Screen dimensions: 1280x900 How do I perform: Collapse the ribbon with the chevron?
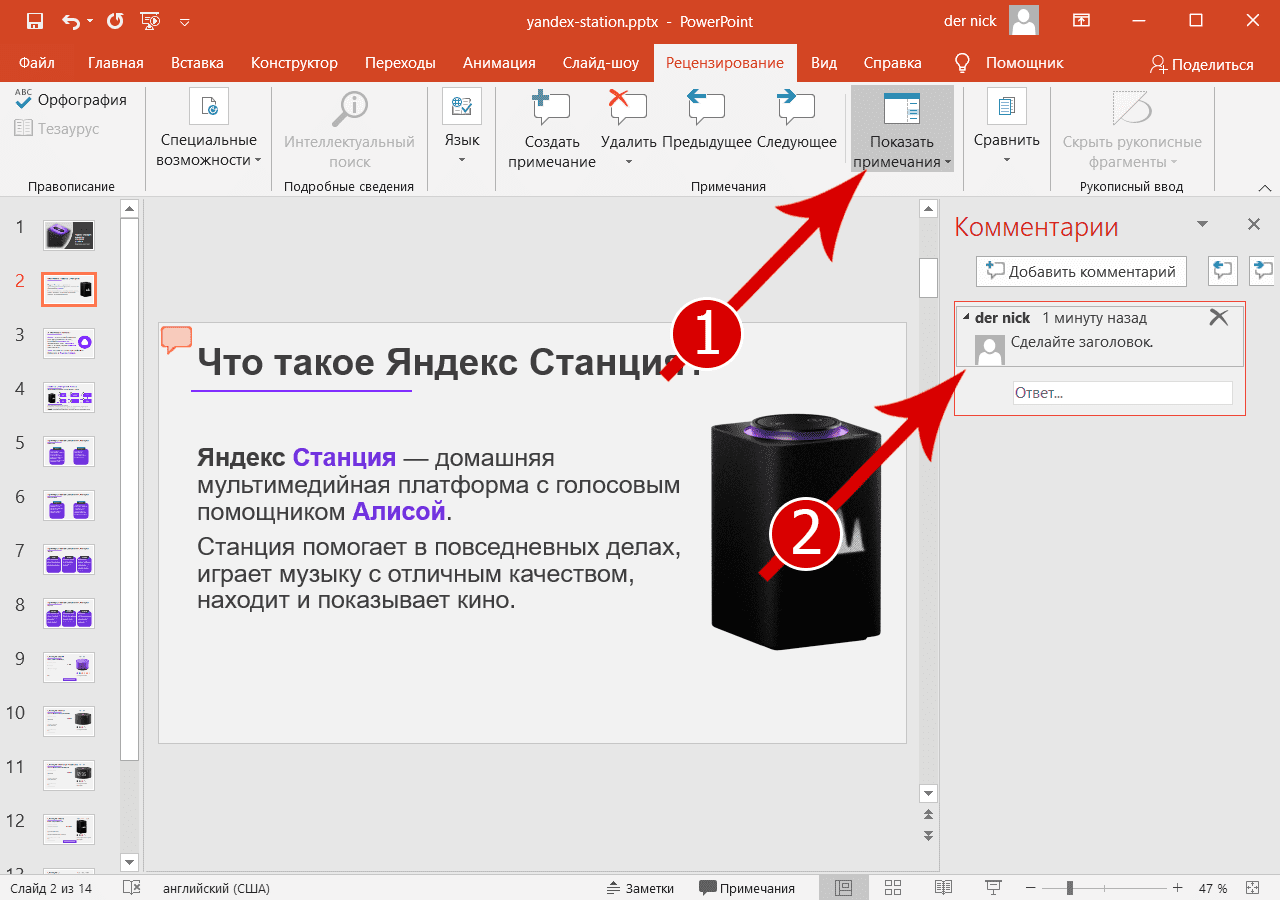click(x=1264, y=187)
